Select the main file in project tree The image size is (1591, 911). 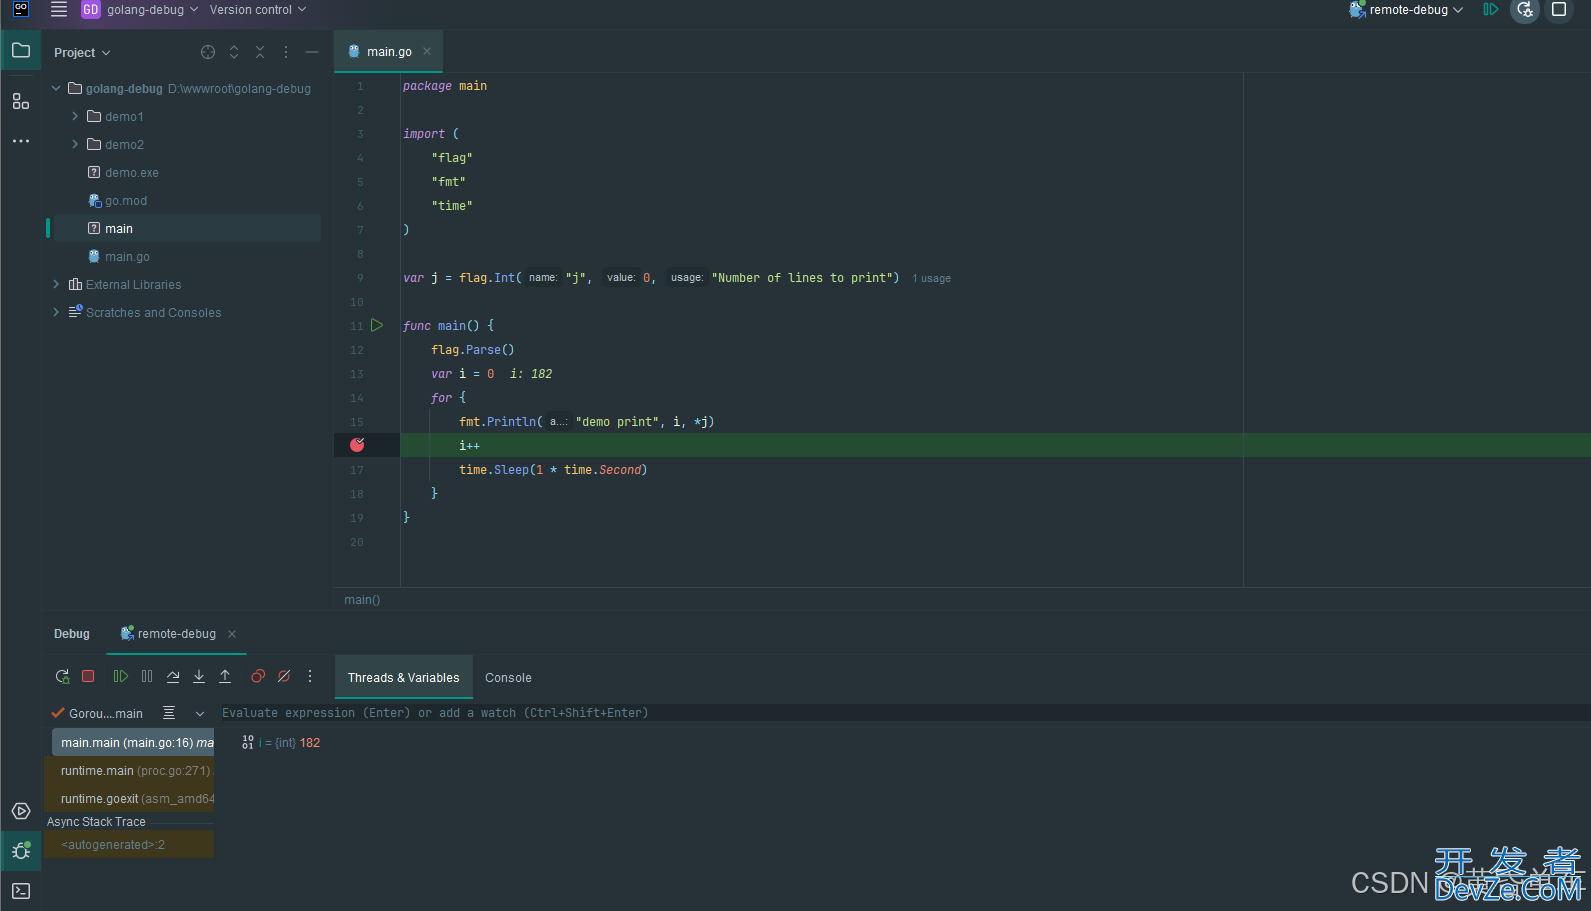pyautogui.click(x=187, y=228)
